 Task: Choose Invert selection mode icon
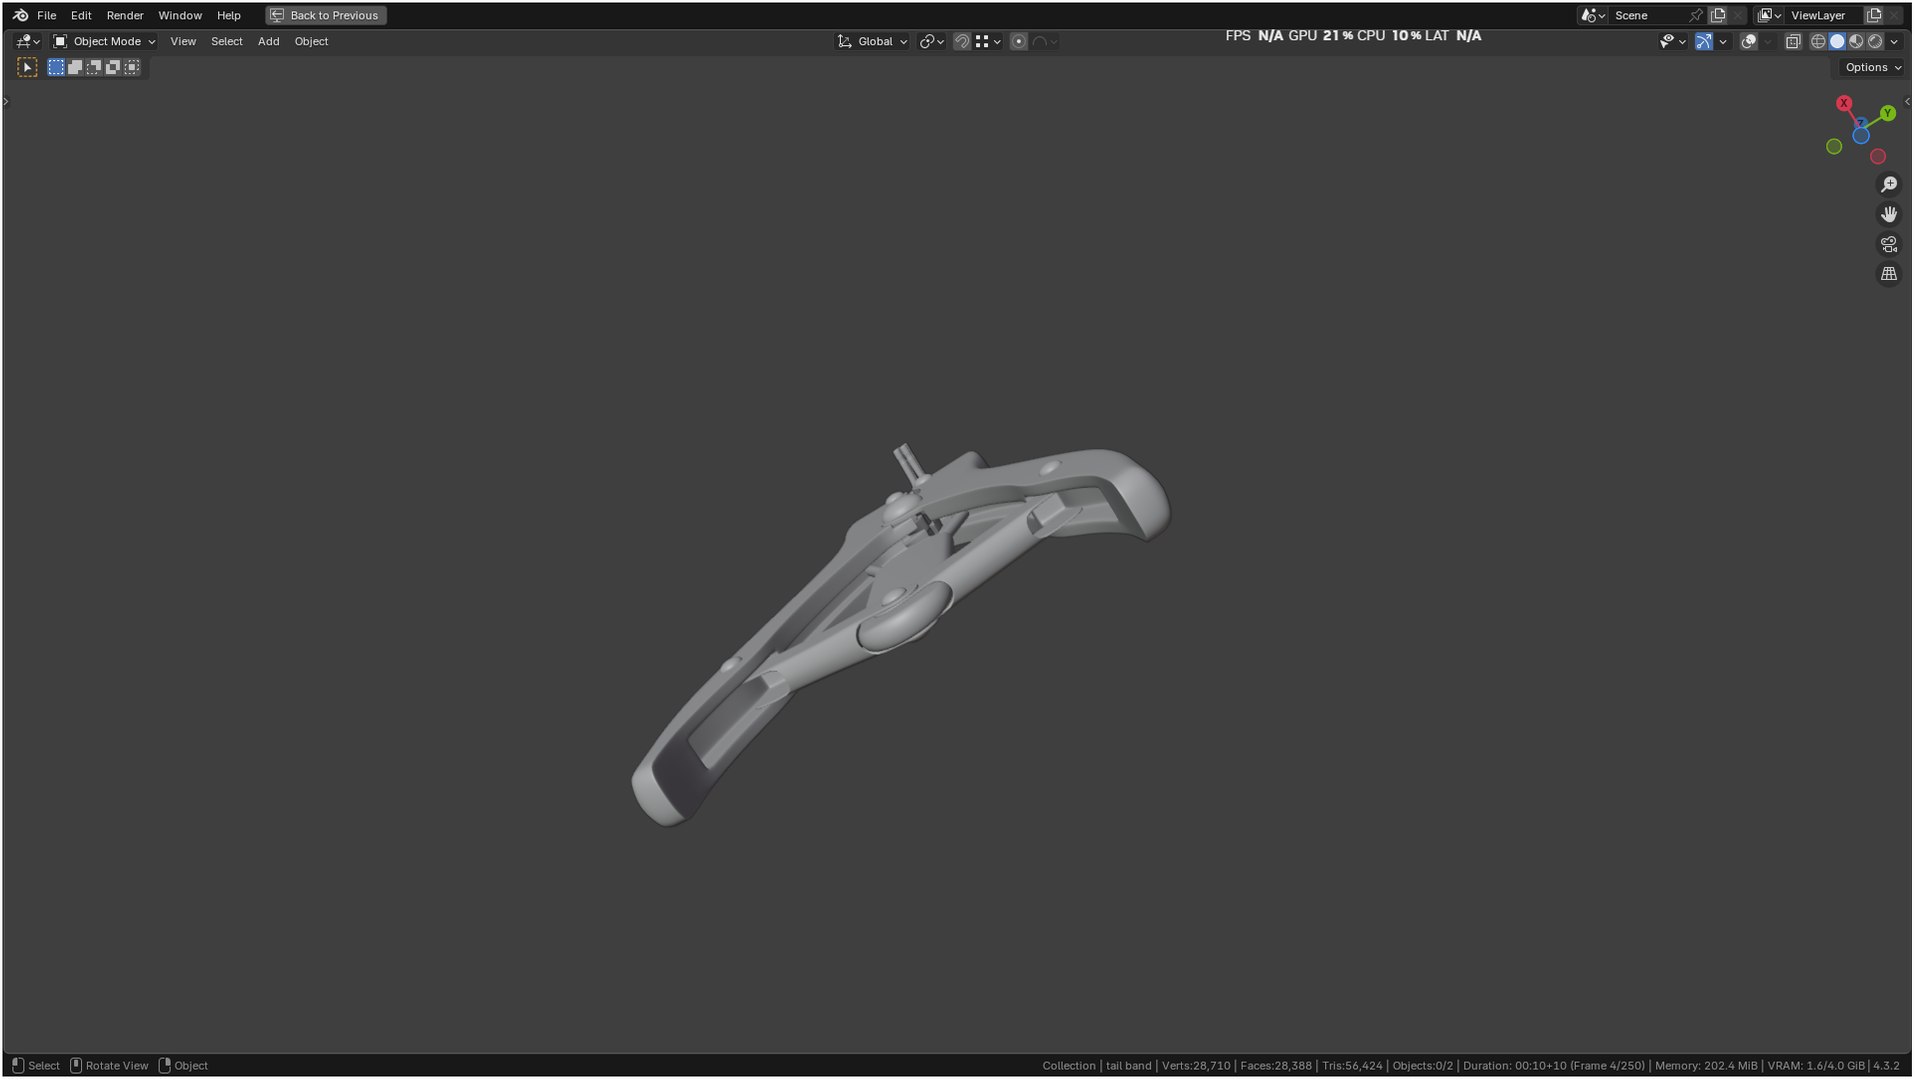[113, 67]
